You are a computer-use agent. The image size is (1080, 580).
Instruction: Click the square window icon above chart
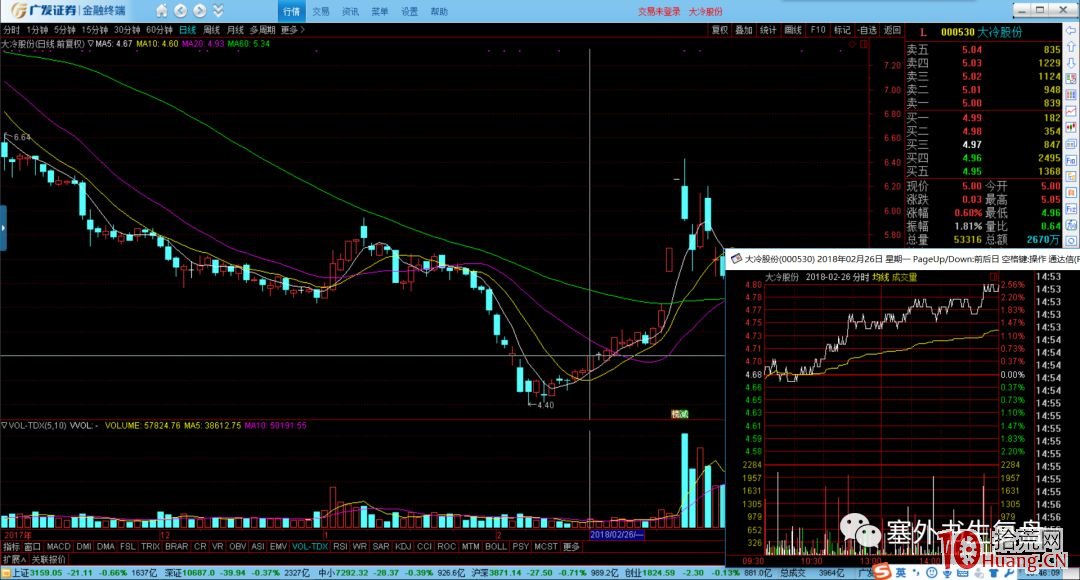[x=864, y=44]
